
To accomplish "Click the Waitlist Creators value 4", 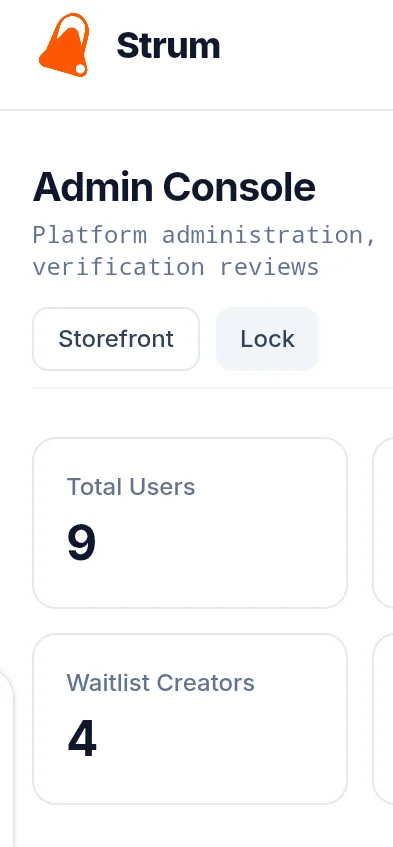I will point(82,738).
